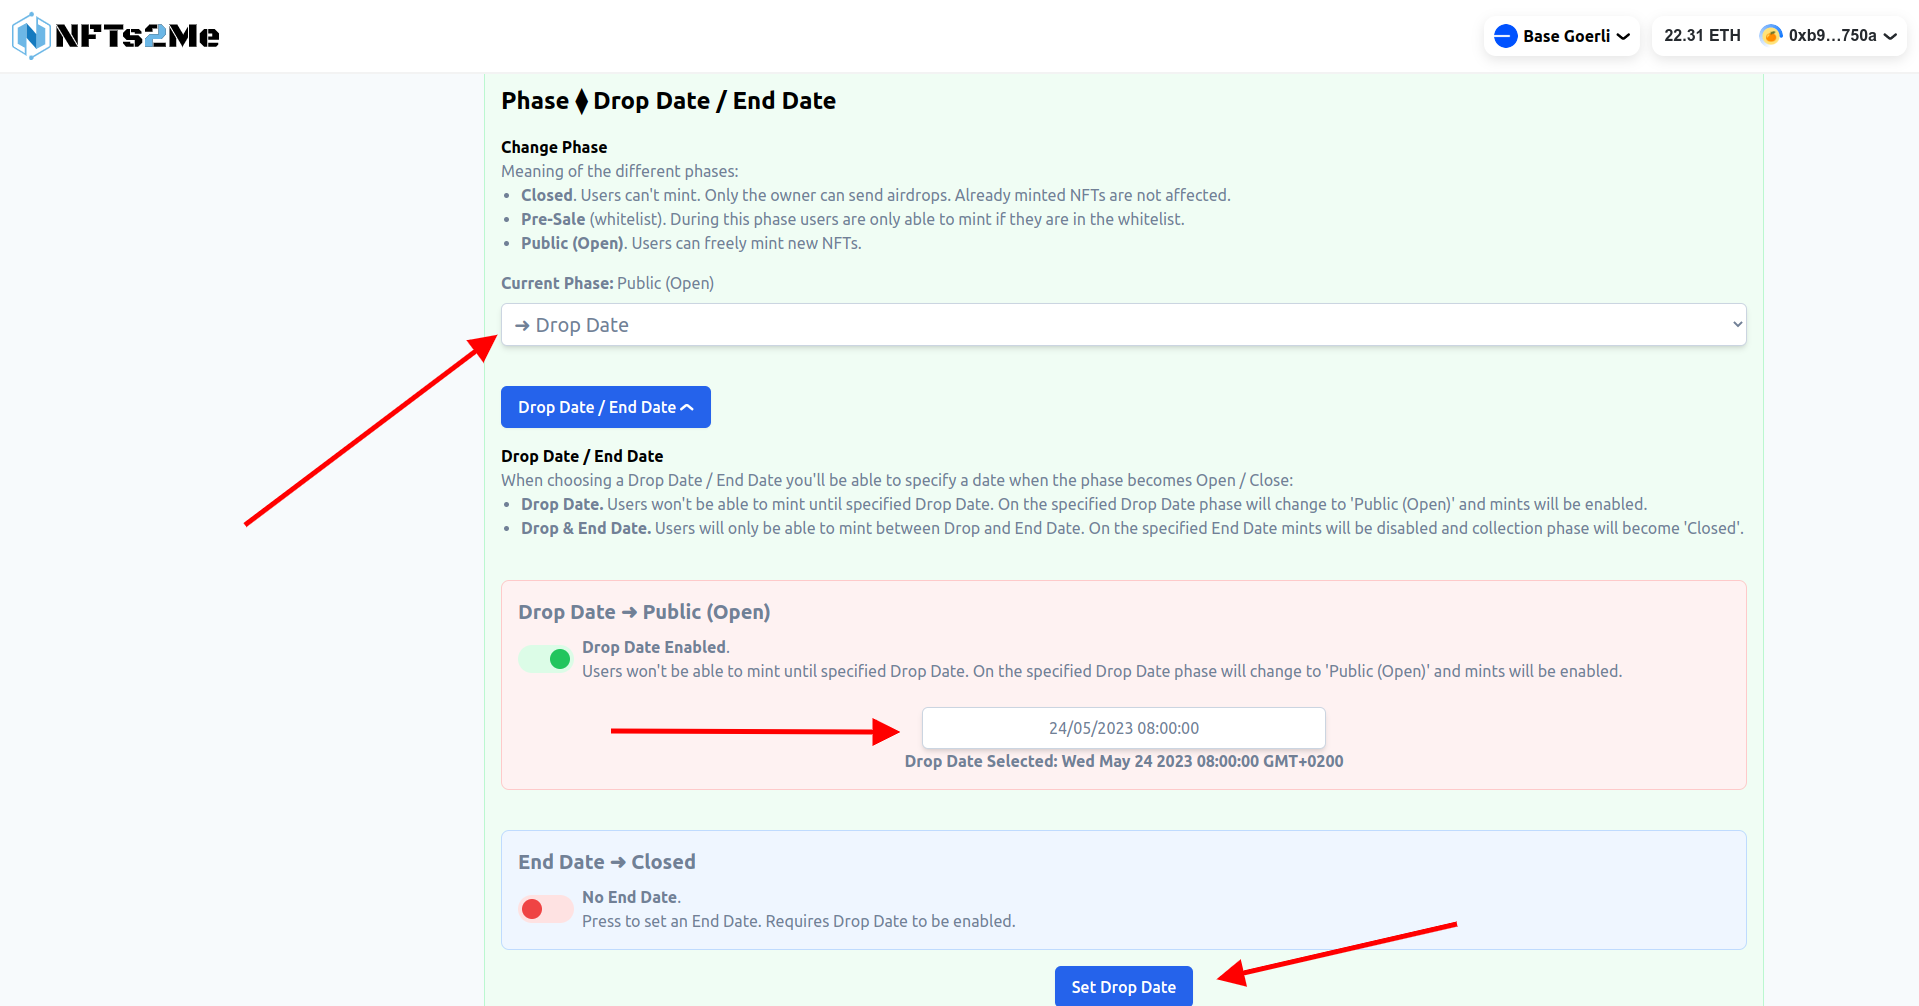1919x1006 pixels.
Task: Click the 22.31 ETH balance display
Action: 1702,35
